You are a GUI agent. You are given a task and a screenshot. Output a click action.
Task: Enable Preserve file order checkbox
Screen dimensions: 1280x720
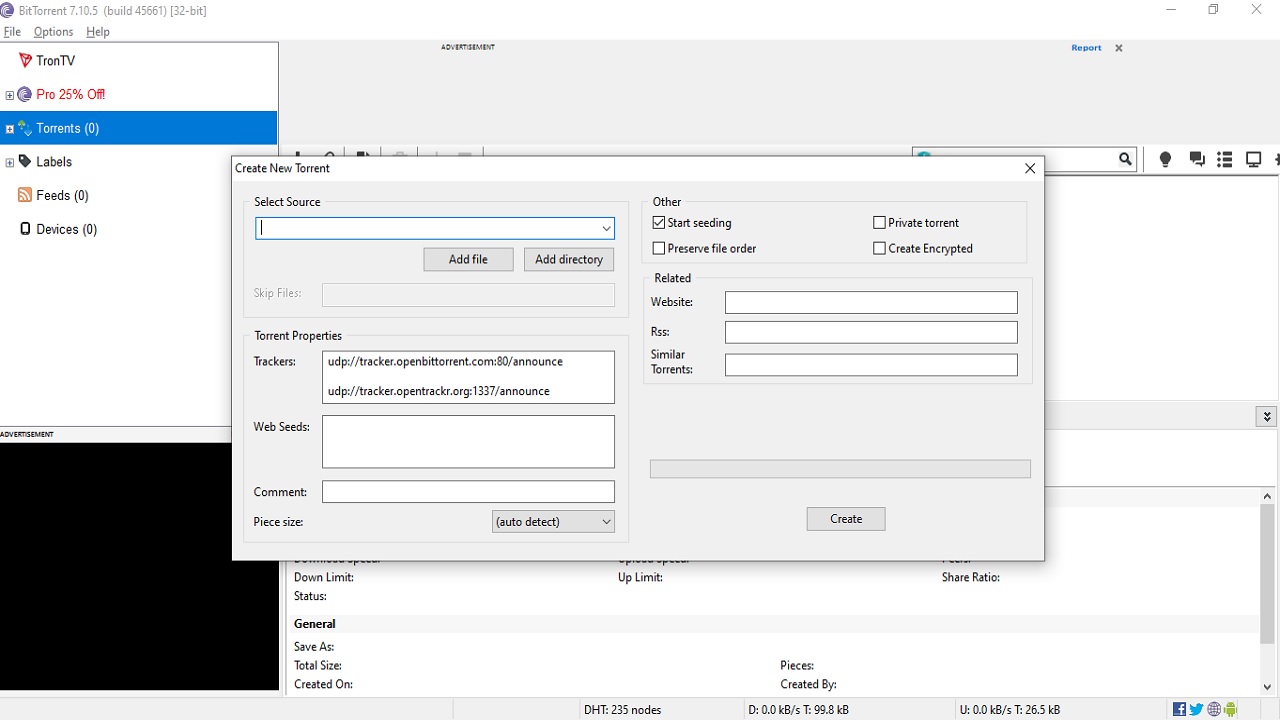click(659, 248)
